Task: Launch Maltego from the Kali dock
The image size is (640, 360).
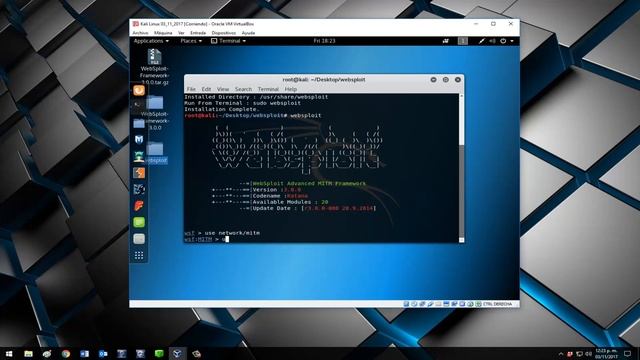Action: [x=139, y=189]
